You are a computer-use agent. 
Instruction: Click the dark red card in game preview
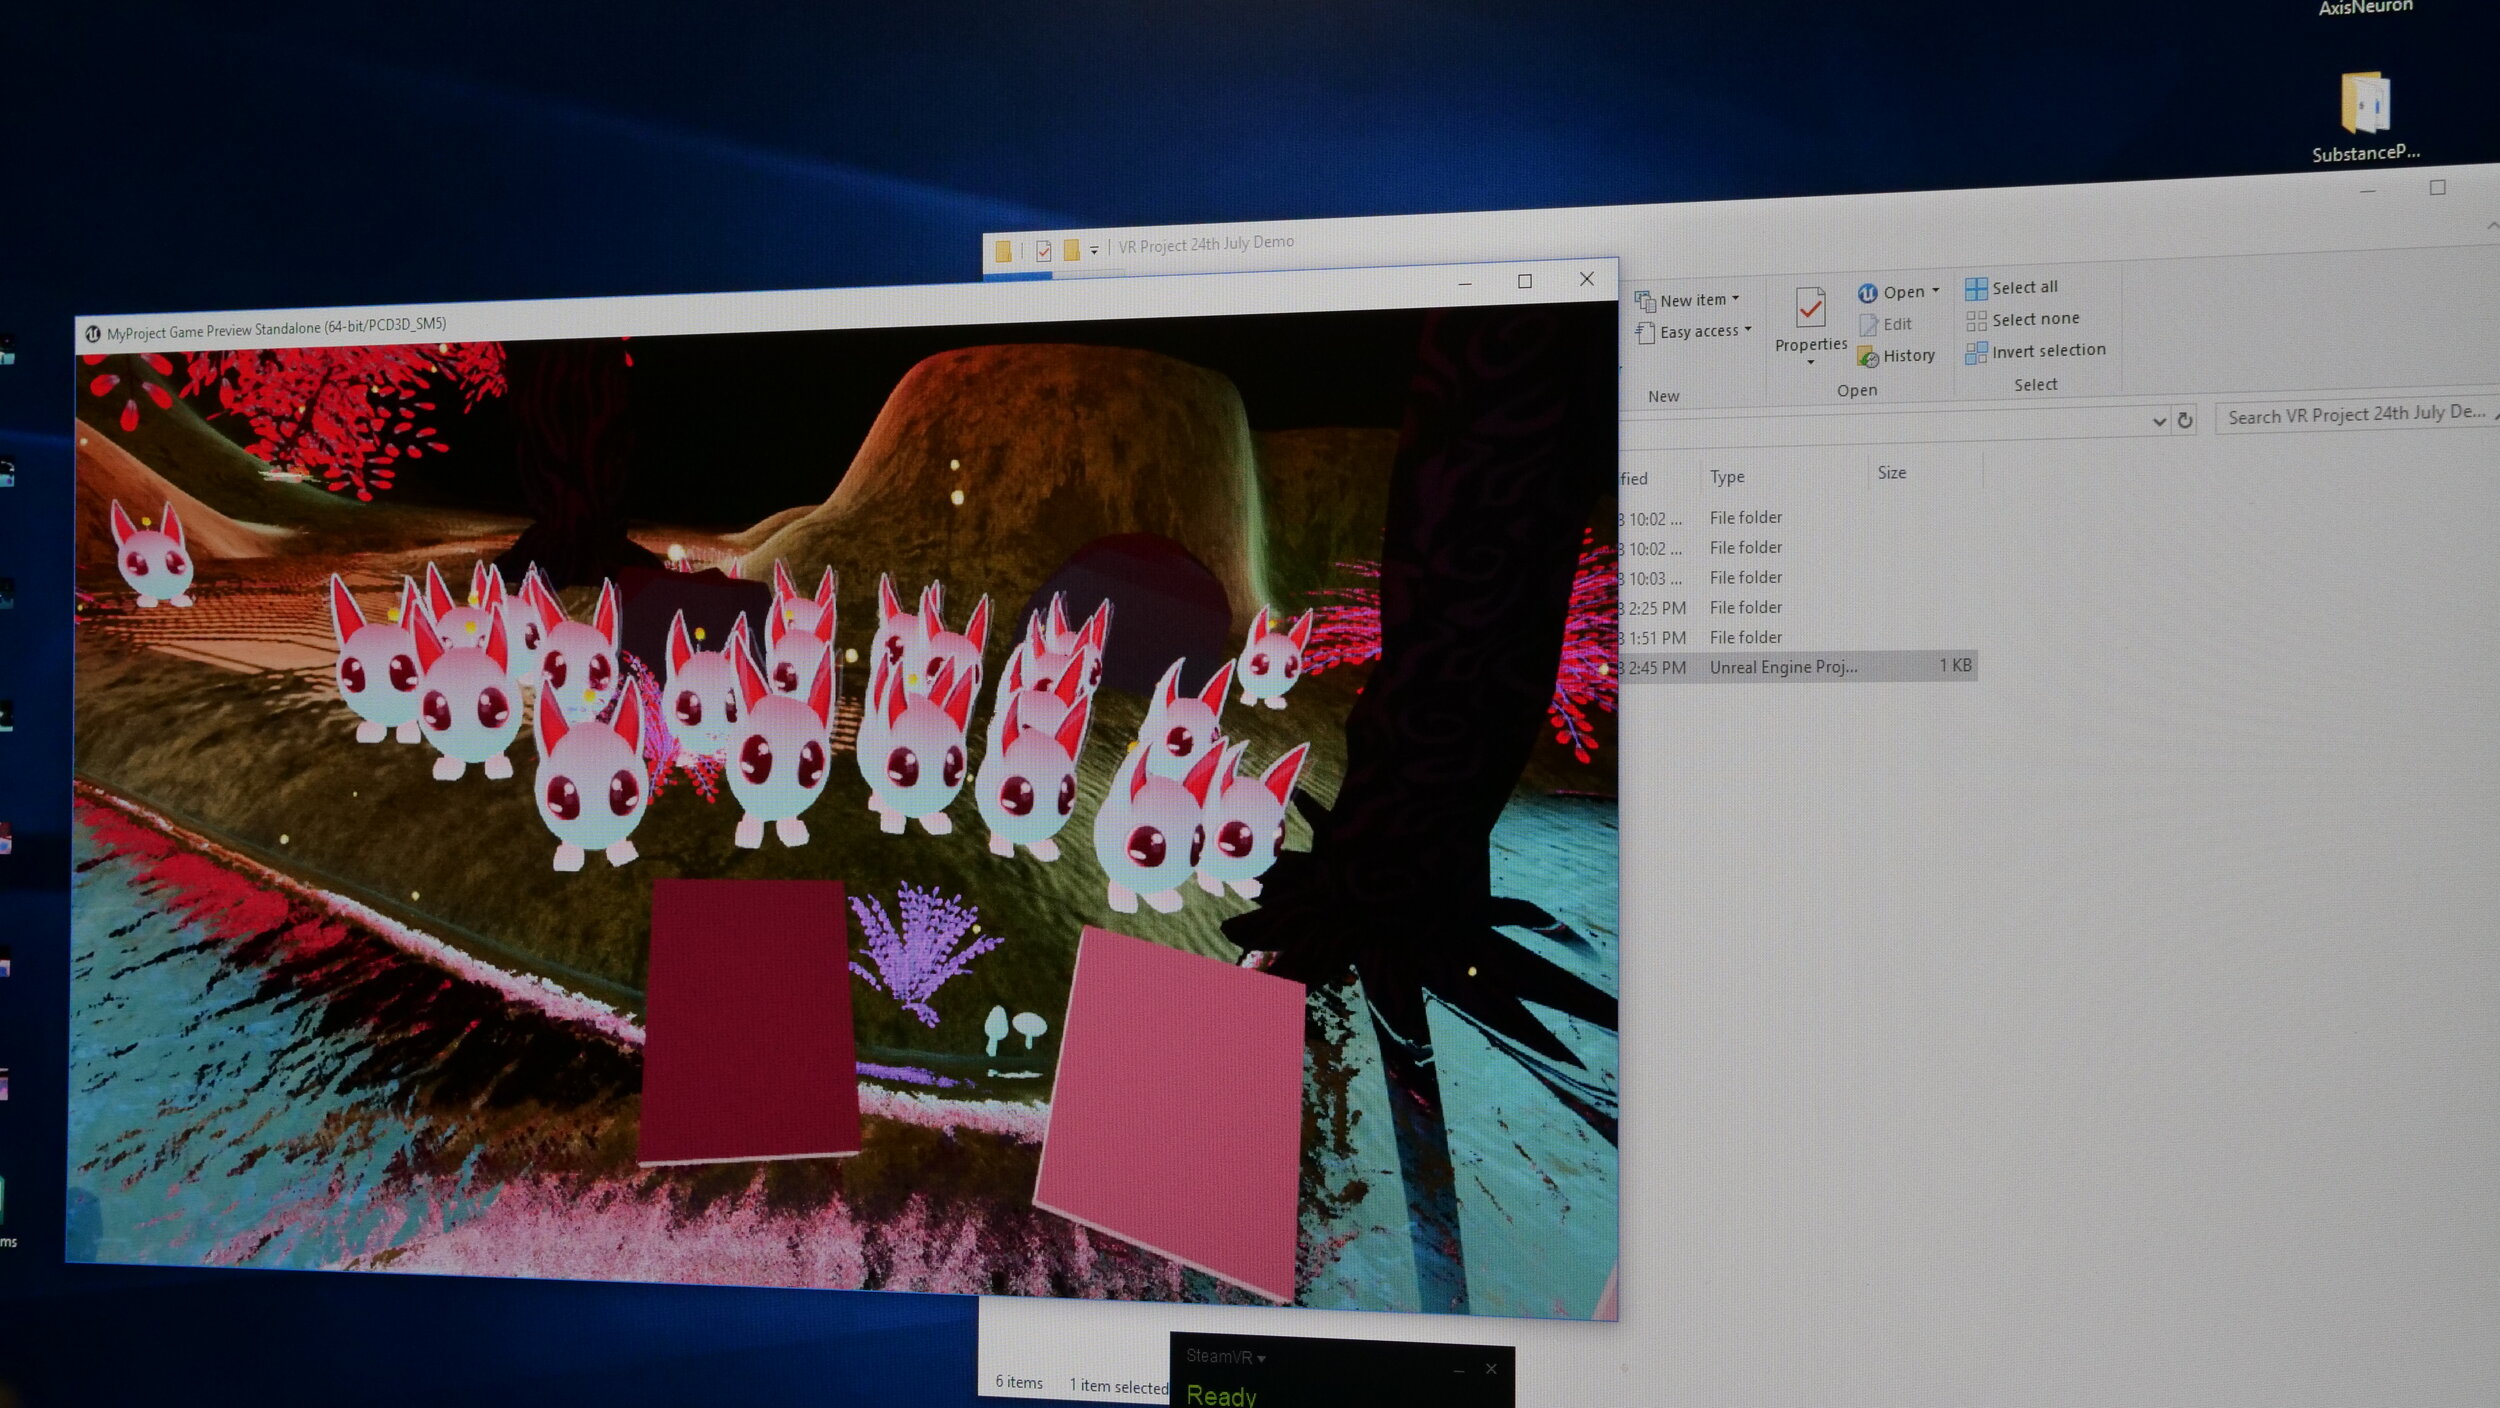[748, 1022]
